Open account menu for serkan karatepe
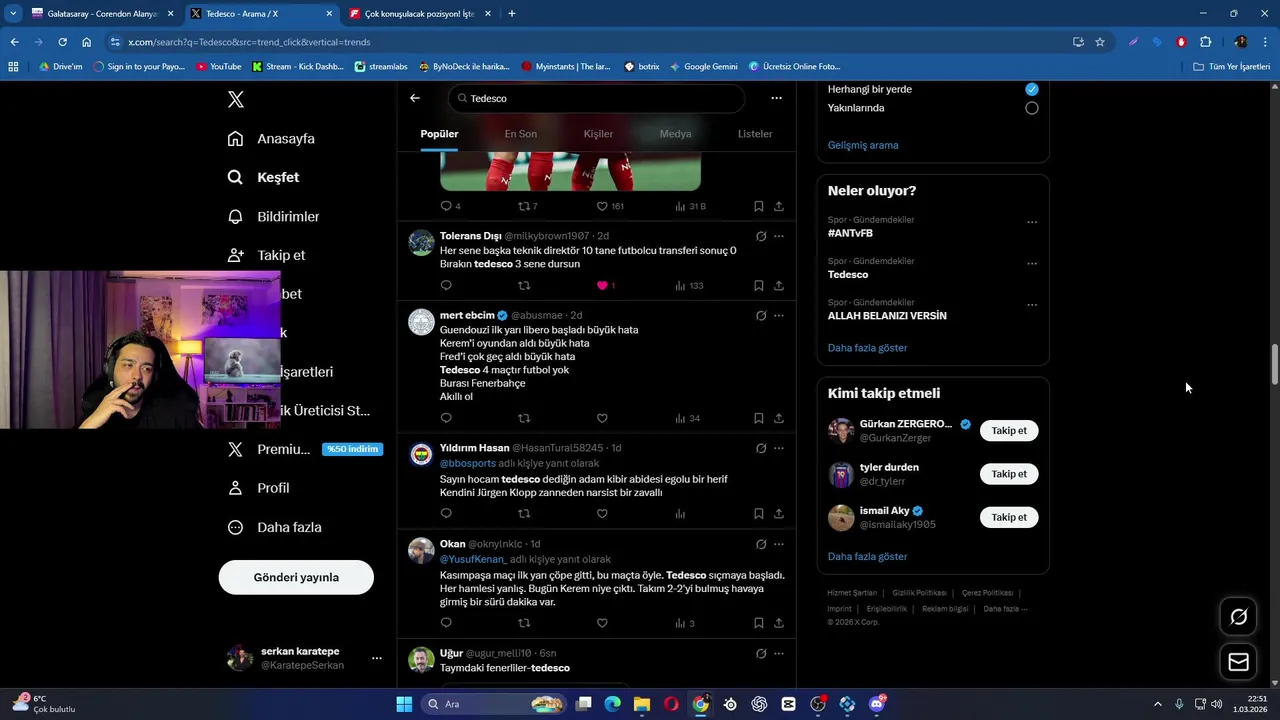Image resolution: width=1280 pixels, height=720 pixels. pos(377,658)
